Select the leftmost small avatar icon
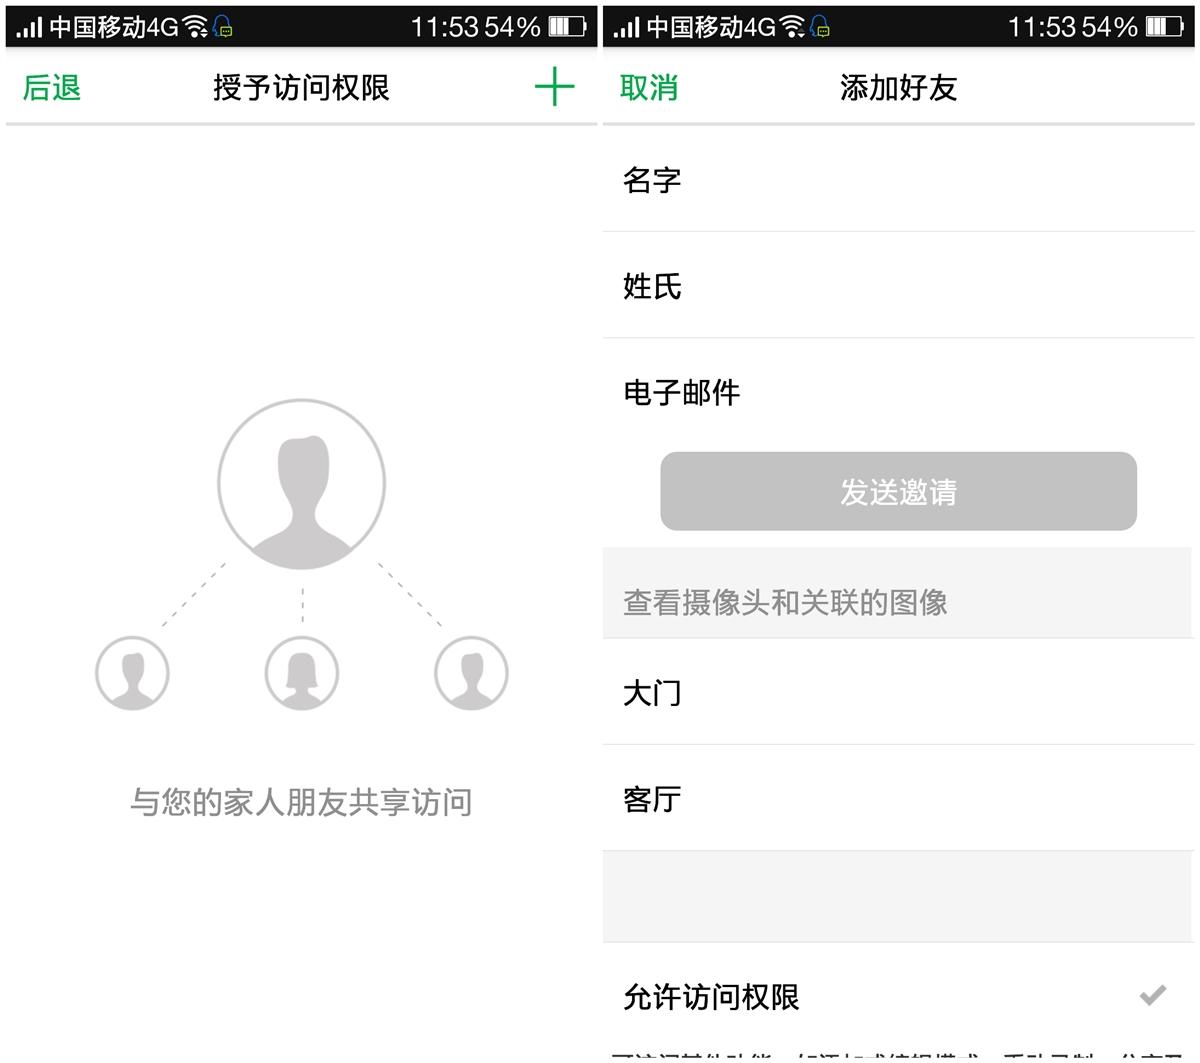The image size is (1200, 1063). click(131, 673)
